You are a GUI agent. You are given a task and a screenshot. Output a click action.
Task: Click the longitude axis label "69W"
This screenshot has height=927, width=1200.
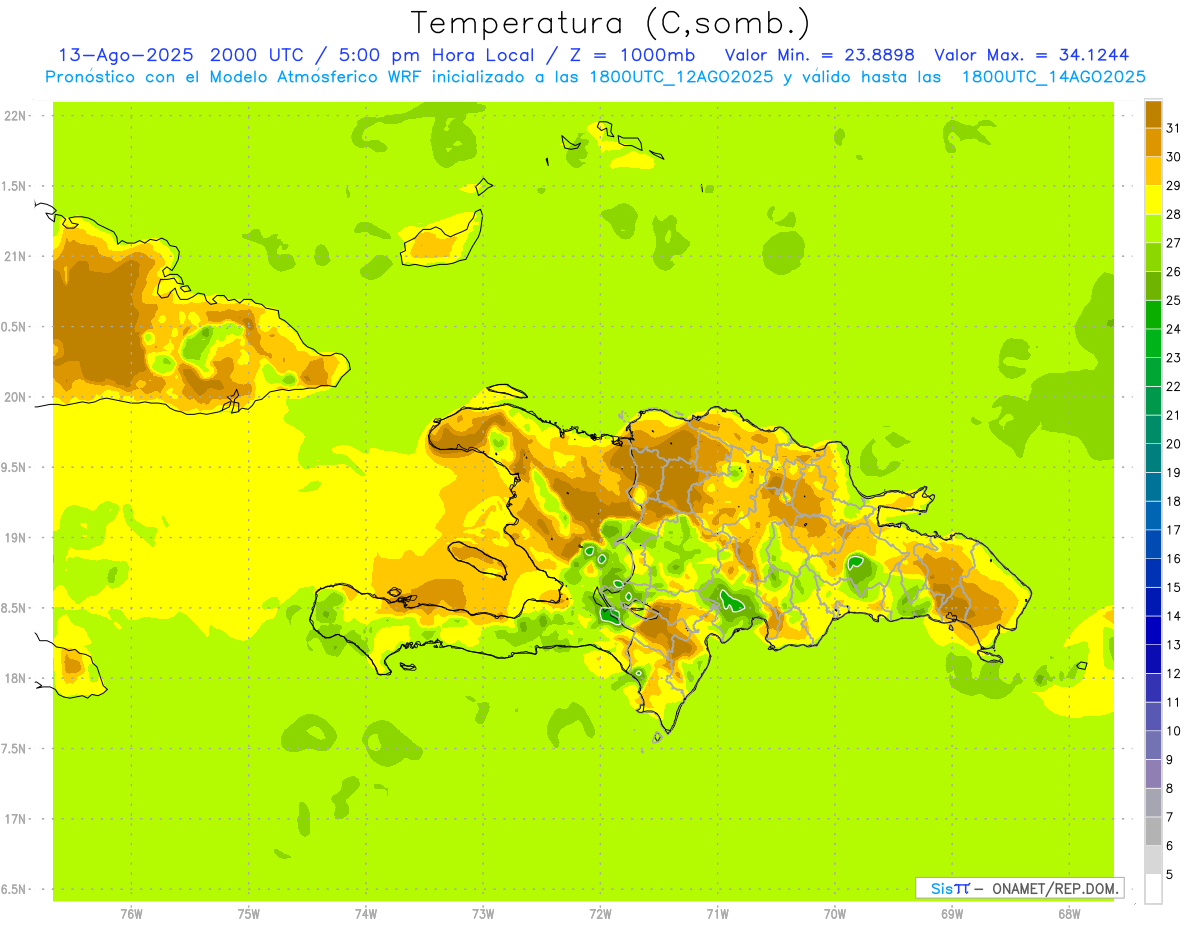[952, 913]
